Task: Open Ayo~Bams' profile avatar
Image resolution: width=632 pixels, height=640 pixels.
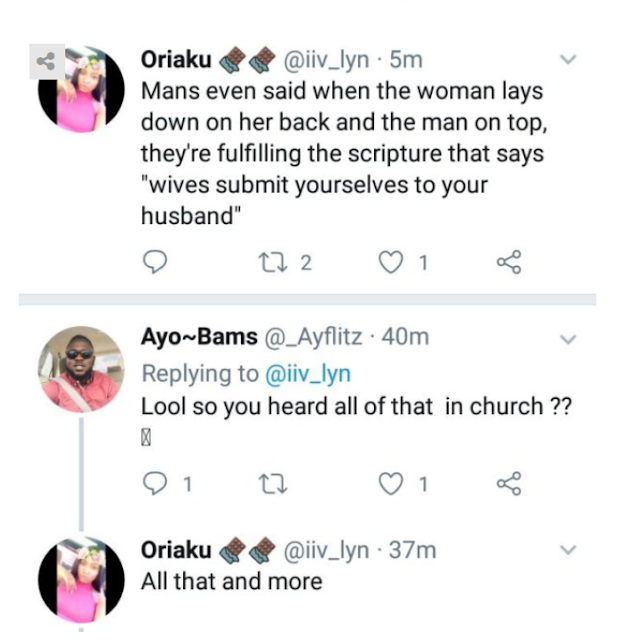Action: point(80,367)
